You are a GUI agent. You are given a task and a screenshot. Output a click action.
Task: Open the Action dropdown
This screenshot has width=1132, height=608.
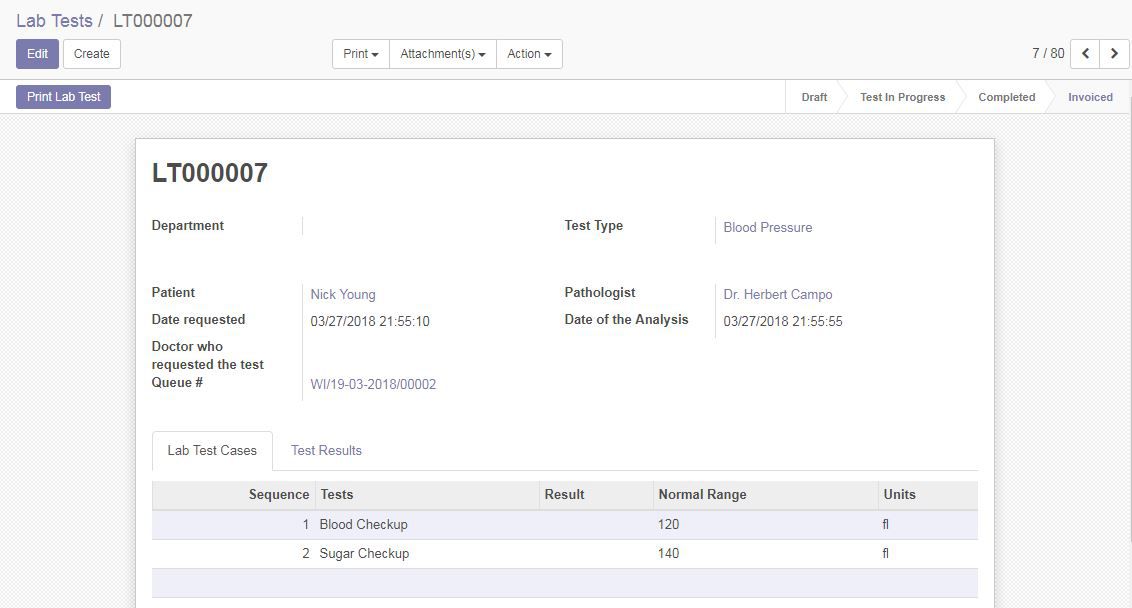pos(529,54)
